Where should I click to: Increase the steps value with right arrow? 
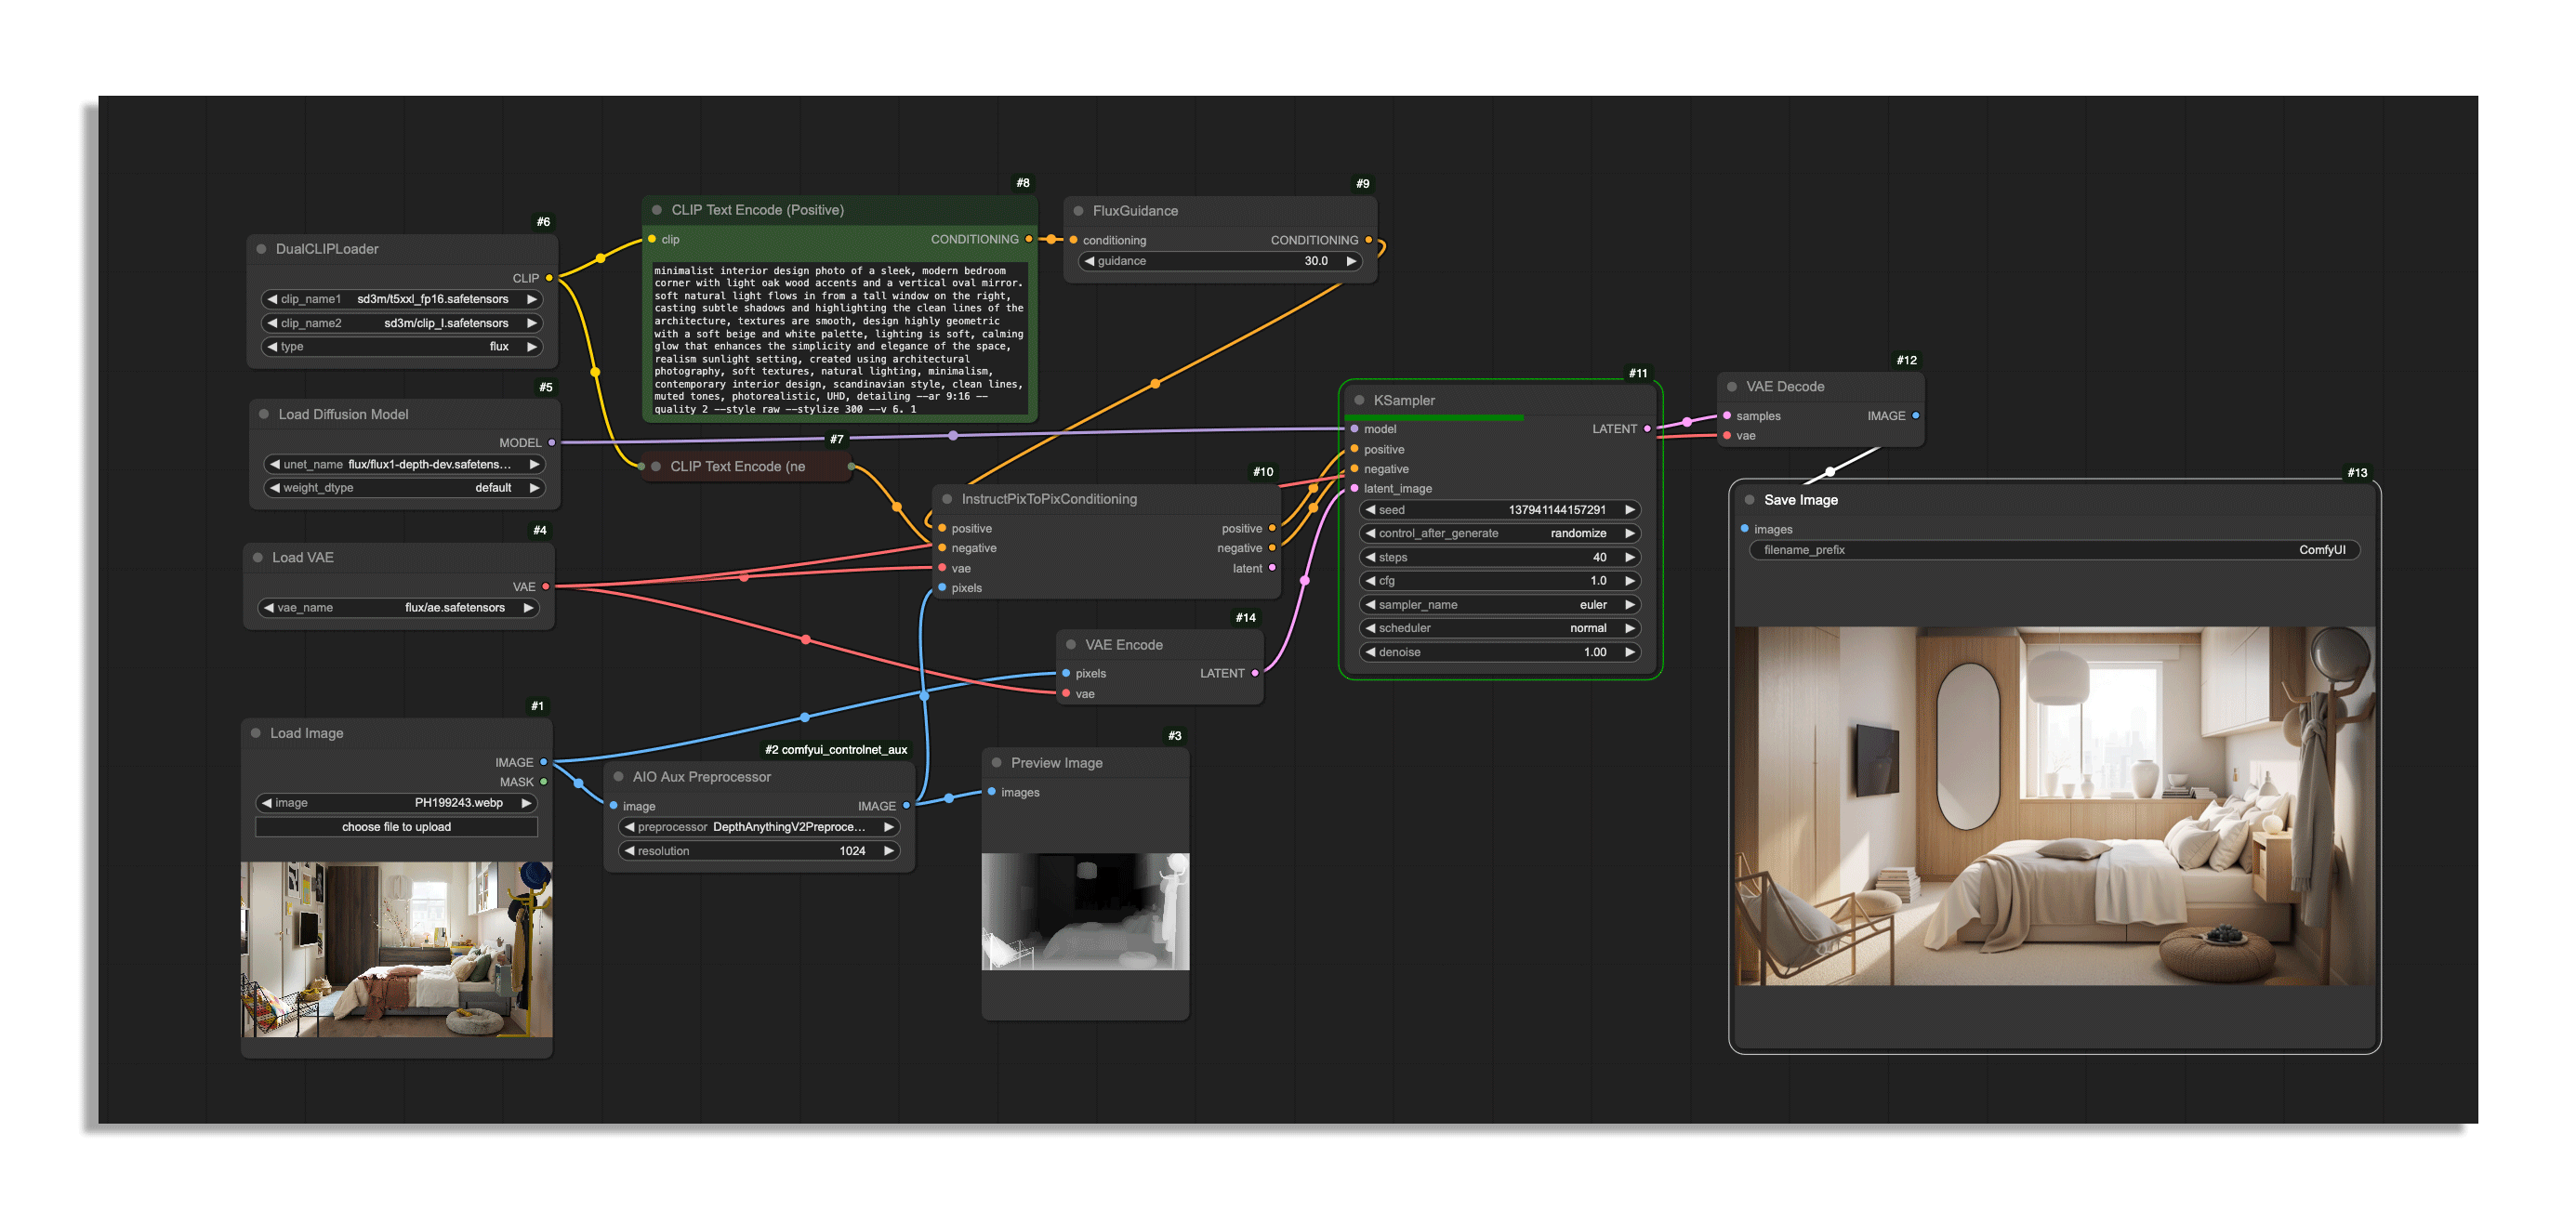1629,558
